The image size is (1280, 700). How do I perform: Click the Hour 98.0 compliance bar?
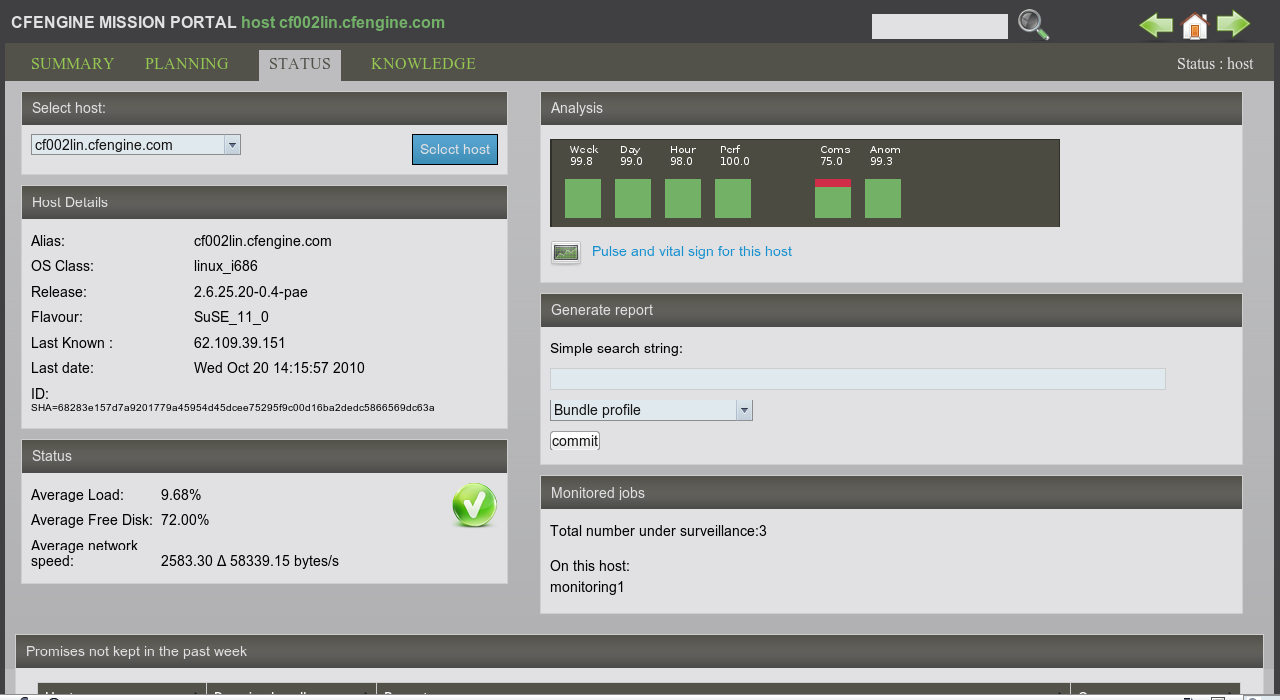683,198
